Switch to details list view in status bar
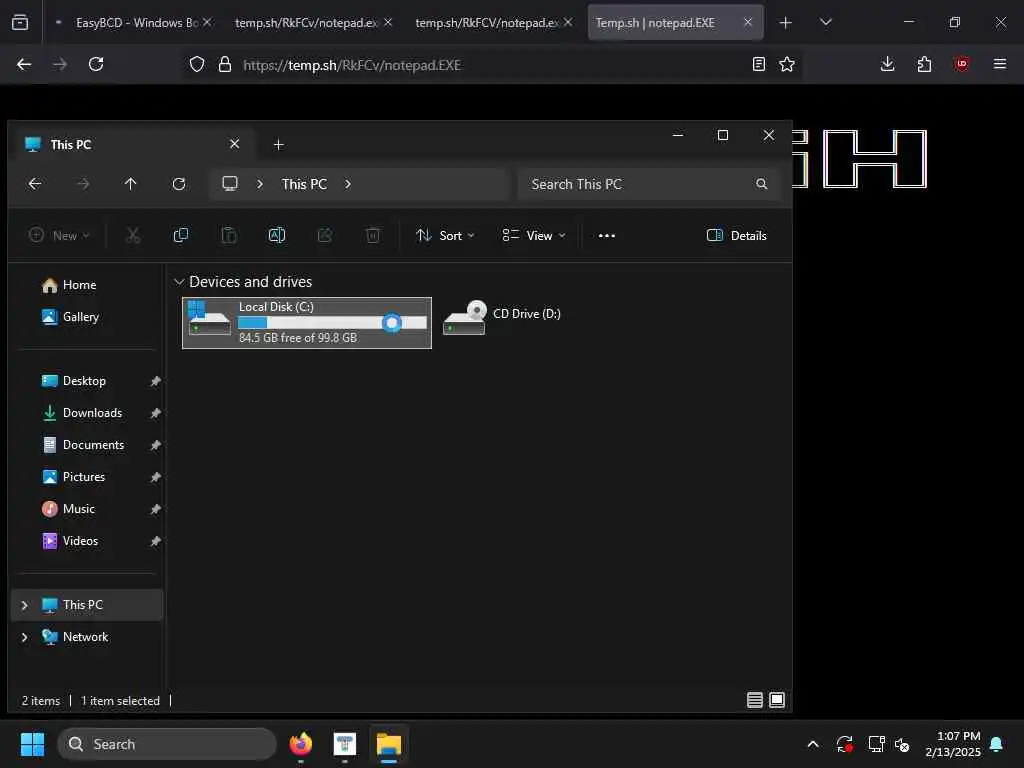 coord(754,700)
